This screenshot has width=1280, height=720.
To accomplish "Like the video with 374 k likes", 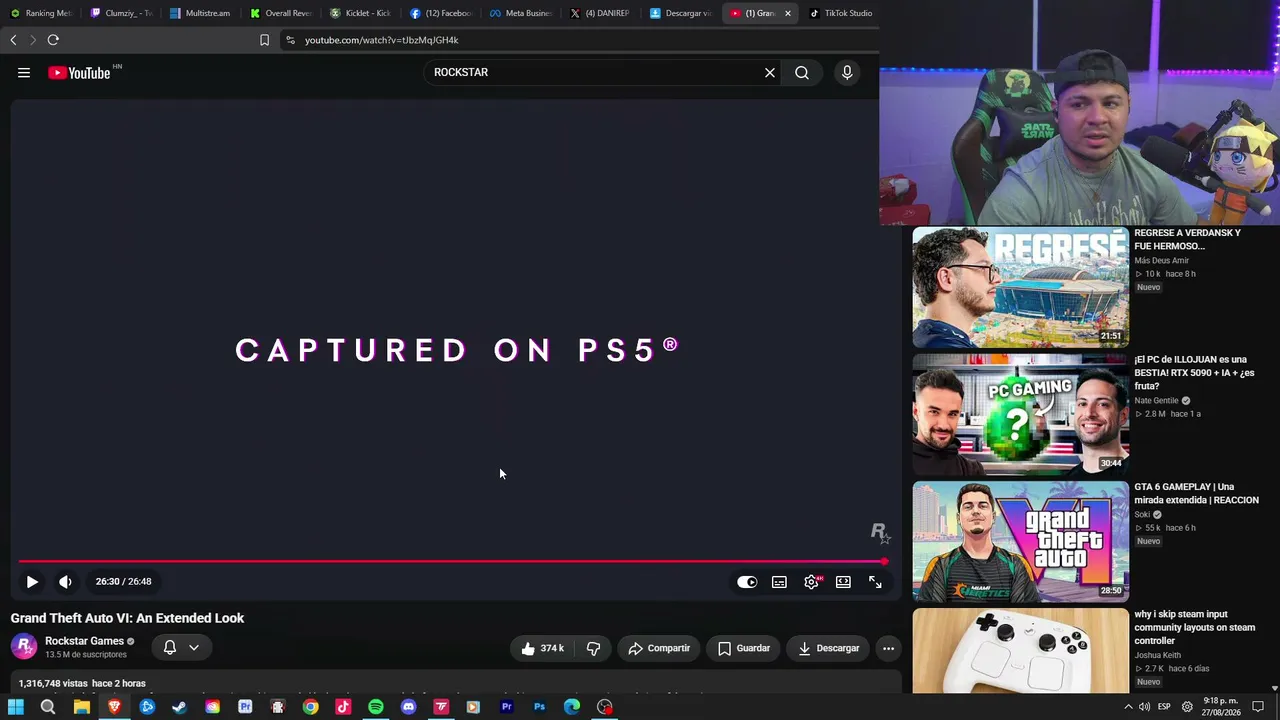I will pos(541,648).
